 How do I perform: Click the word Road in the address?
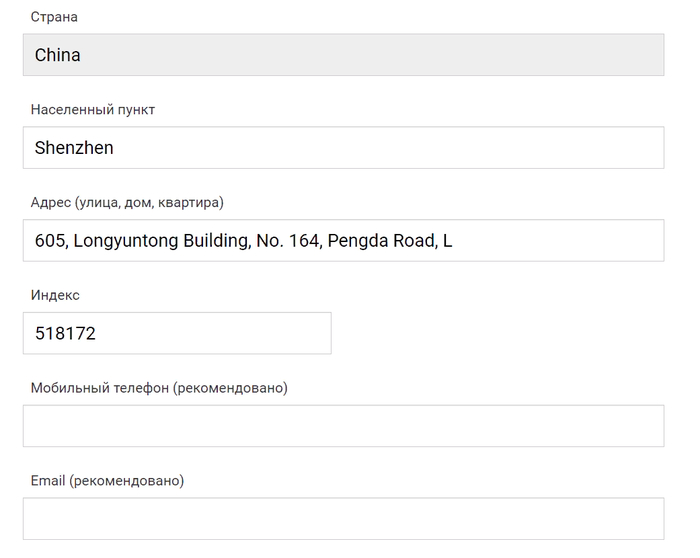click(x=414, y=241)
